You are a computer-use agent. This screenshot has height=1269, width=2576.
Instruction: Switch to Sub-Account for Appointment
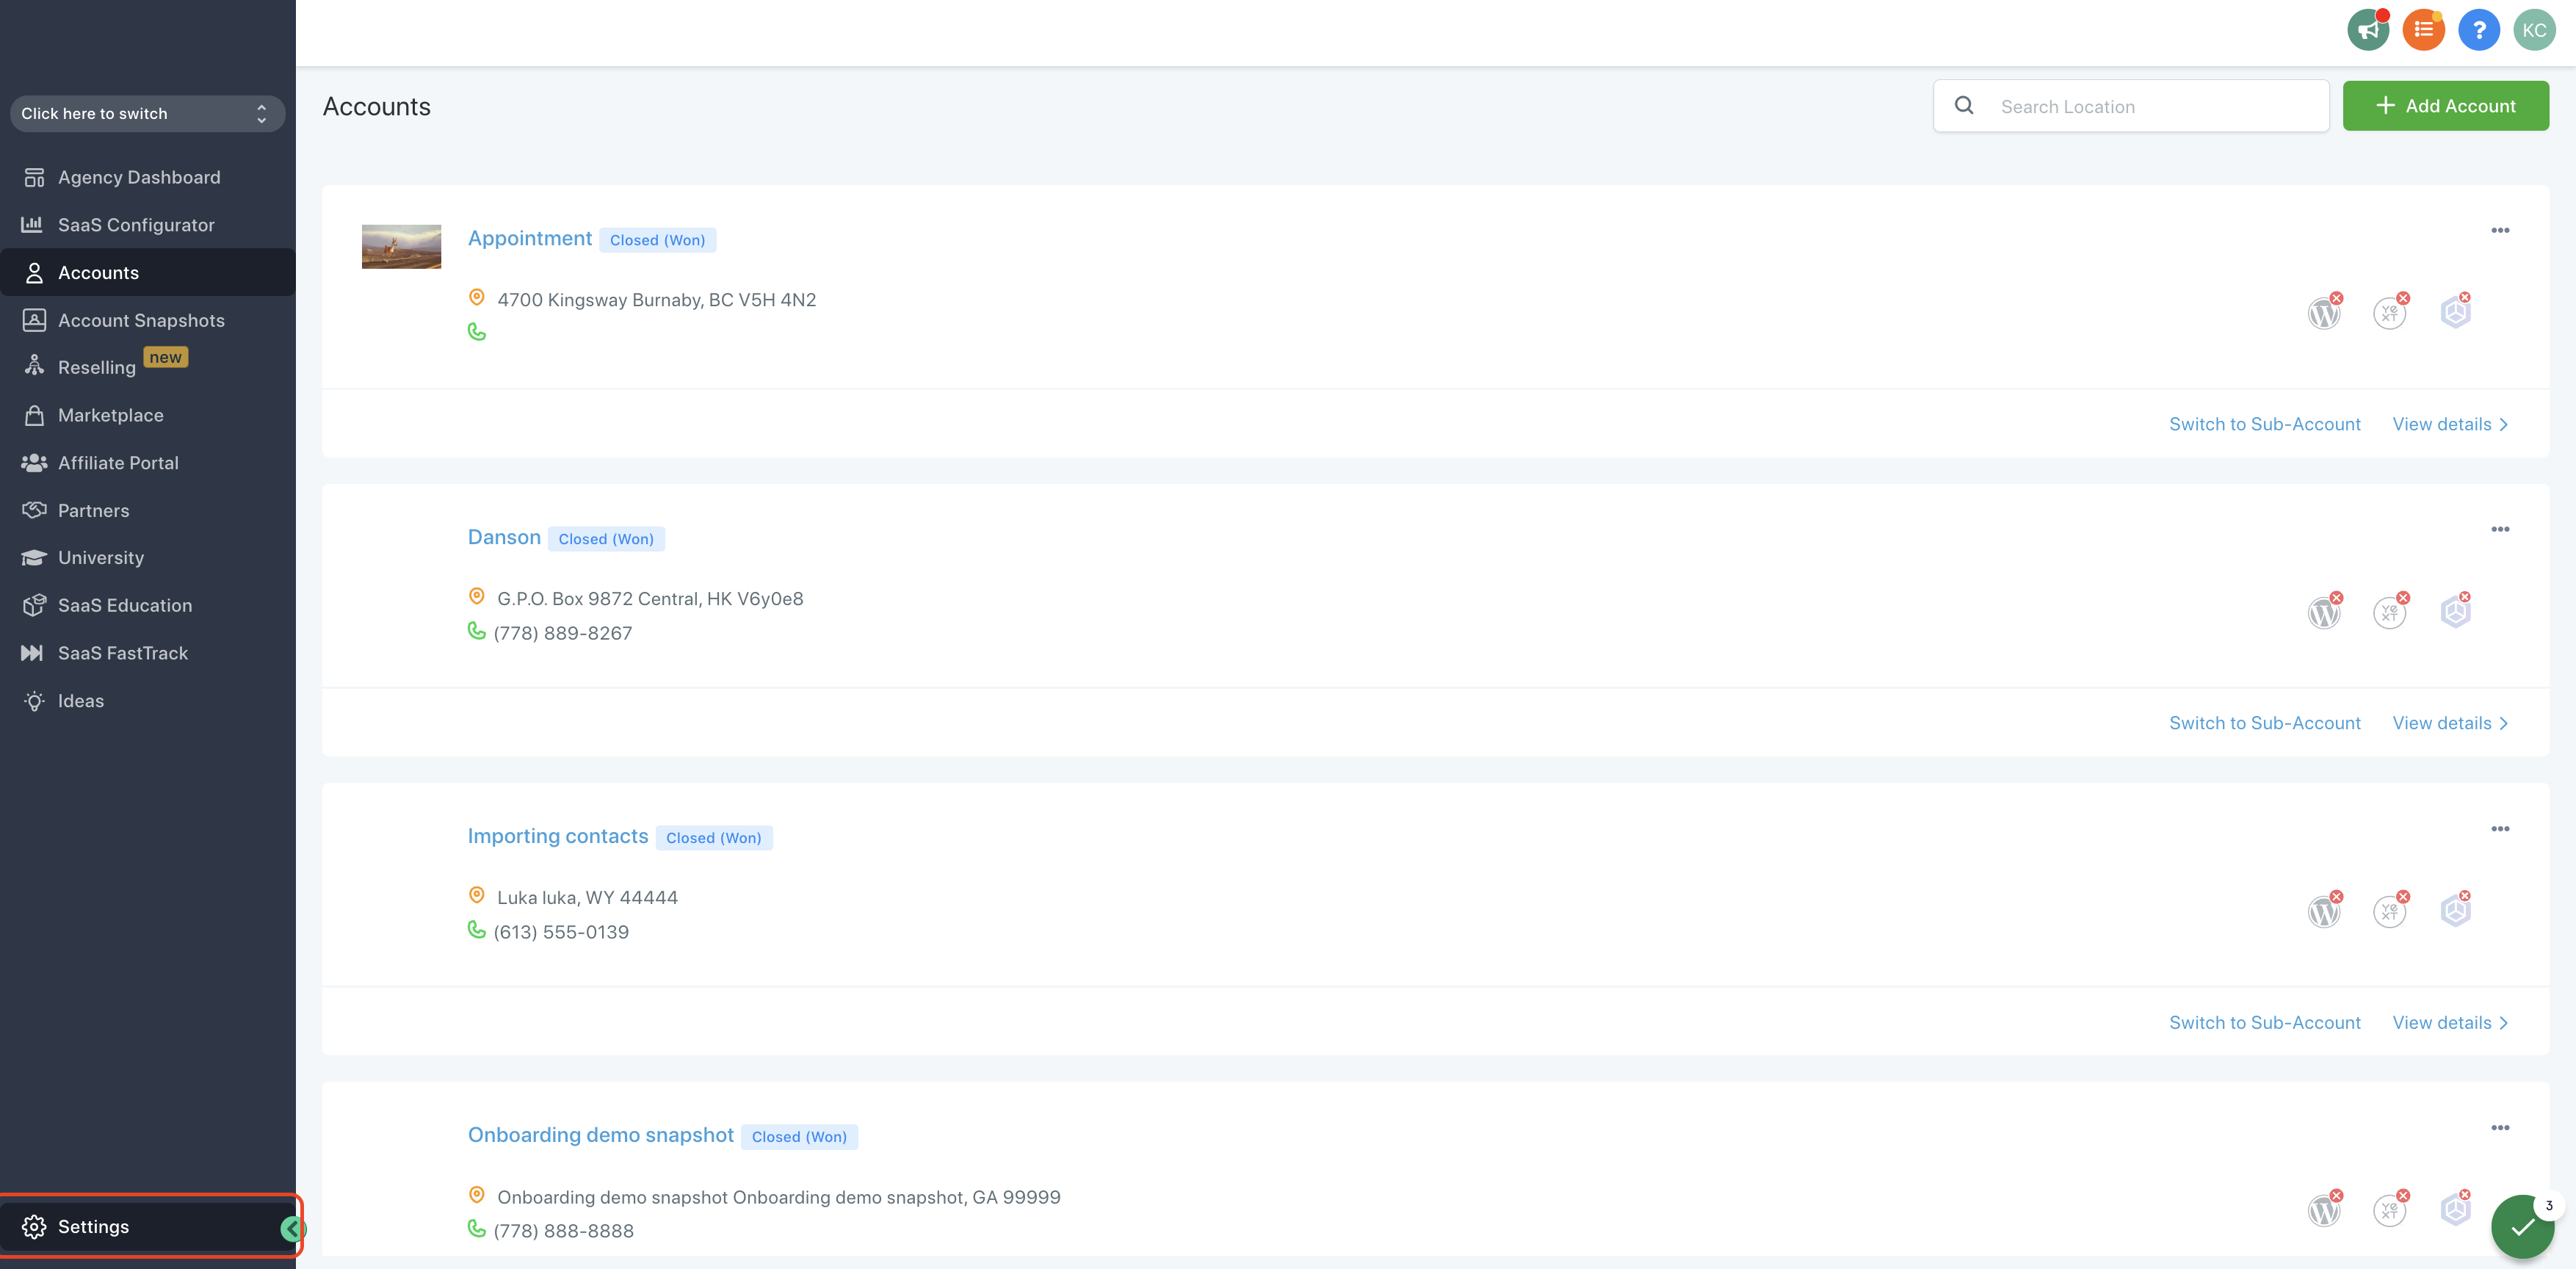[x=2264, y=424]
